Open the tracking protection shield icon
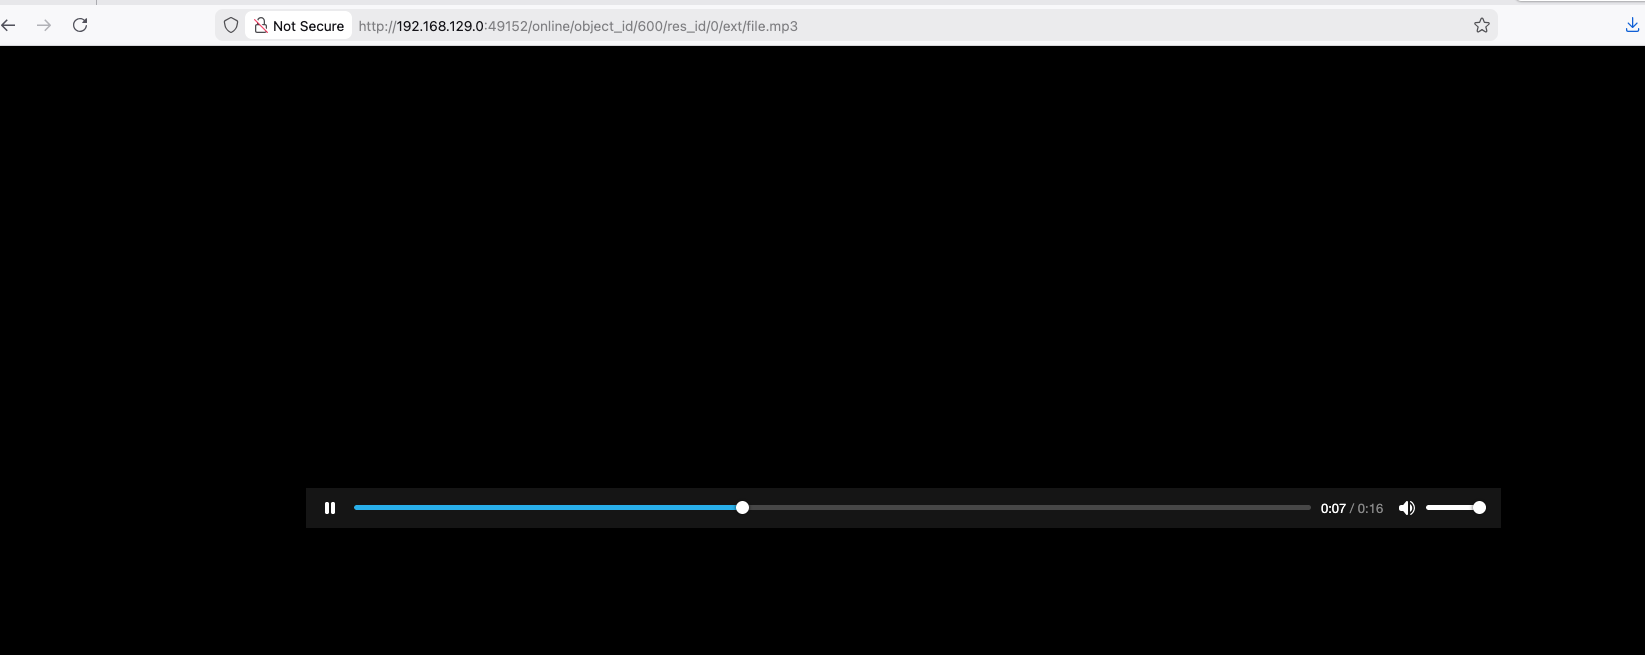Viewport: 1645px width, 655px height. click(231, 26)
